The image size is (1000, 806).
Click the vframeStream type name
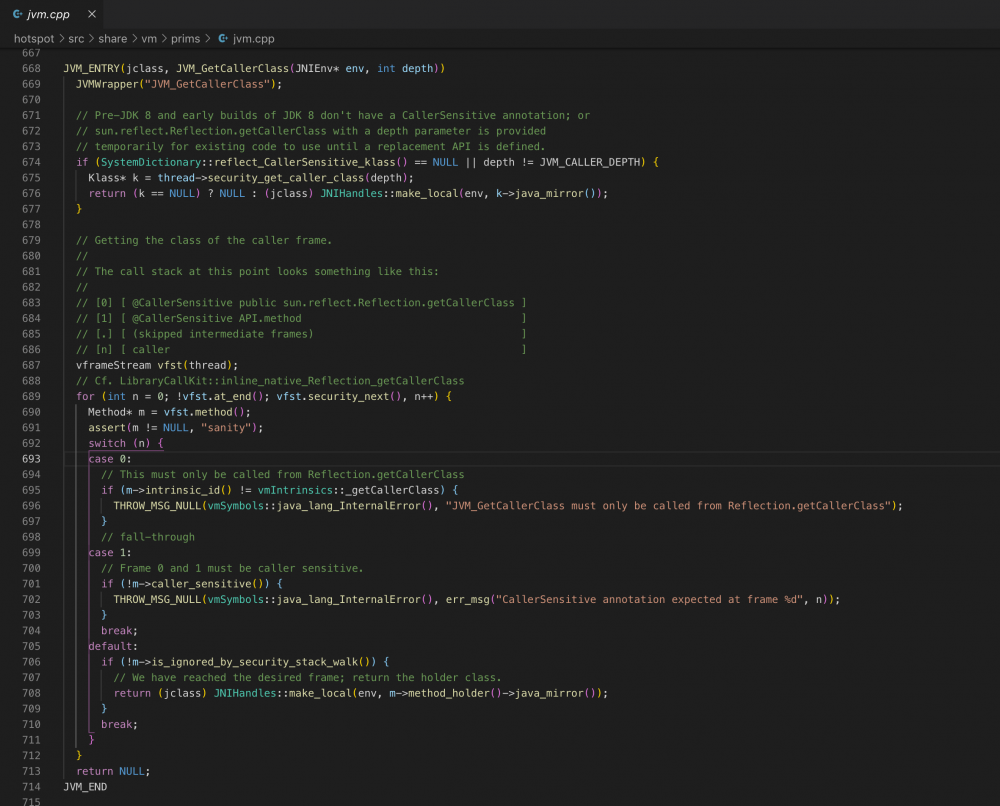pyautogui.click(x=113, y=365)
